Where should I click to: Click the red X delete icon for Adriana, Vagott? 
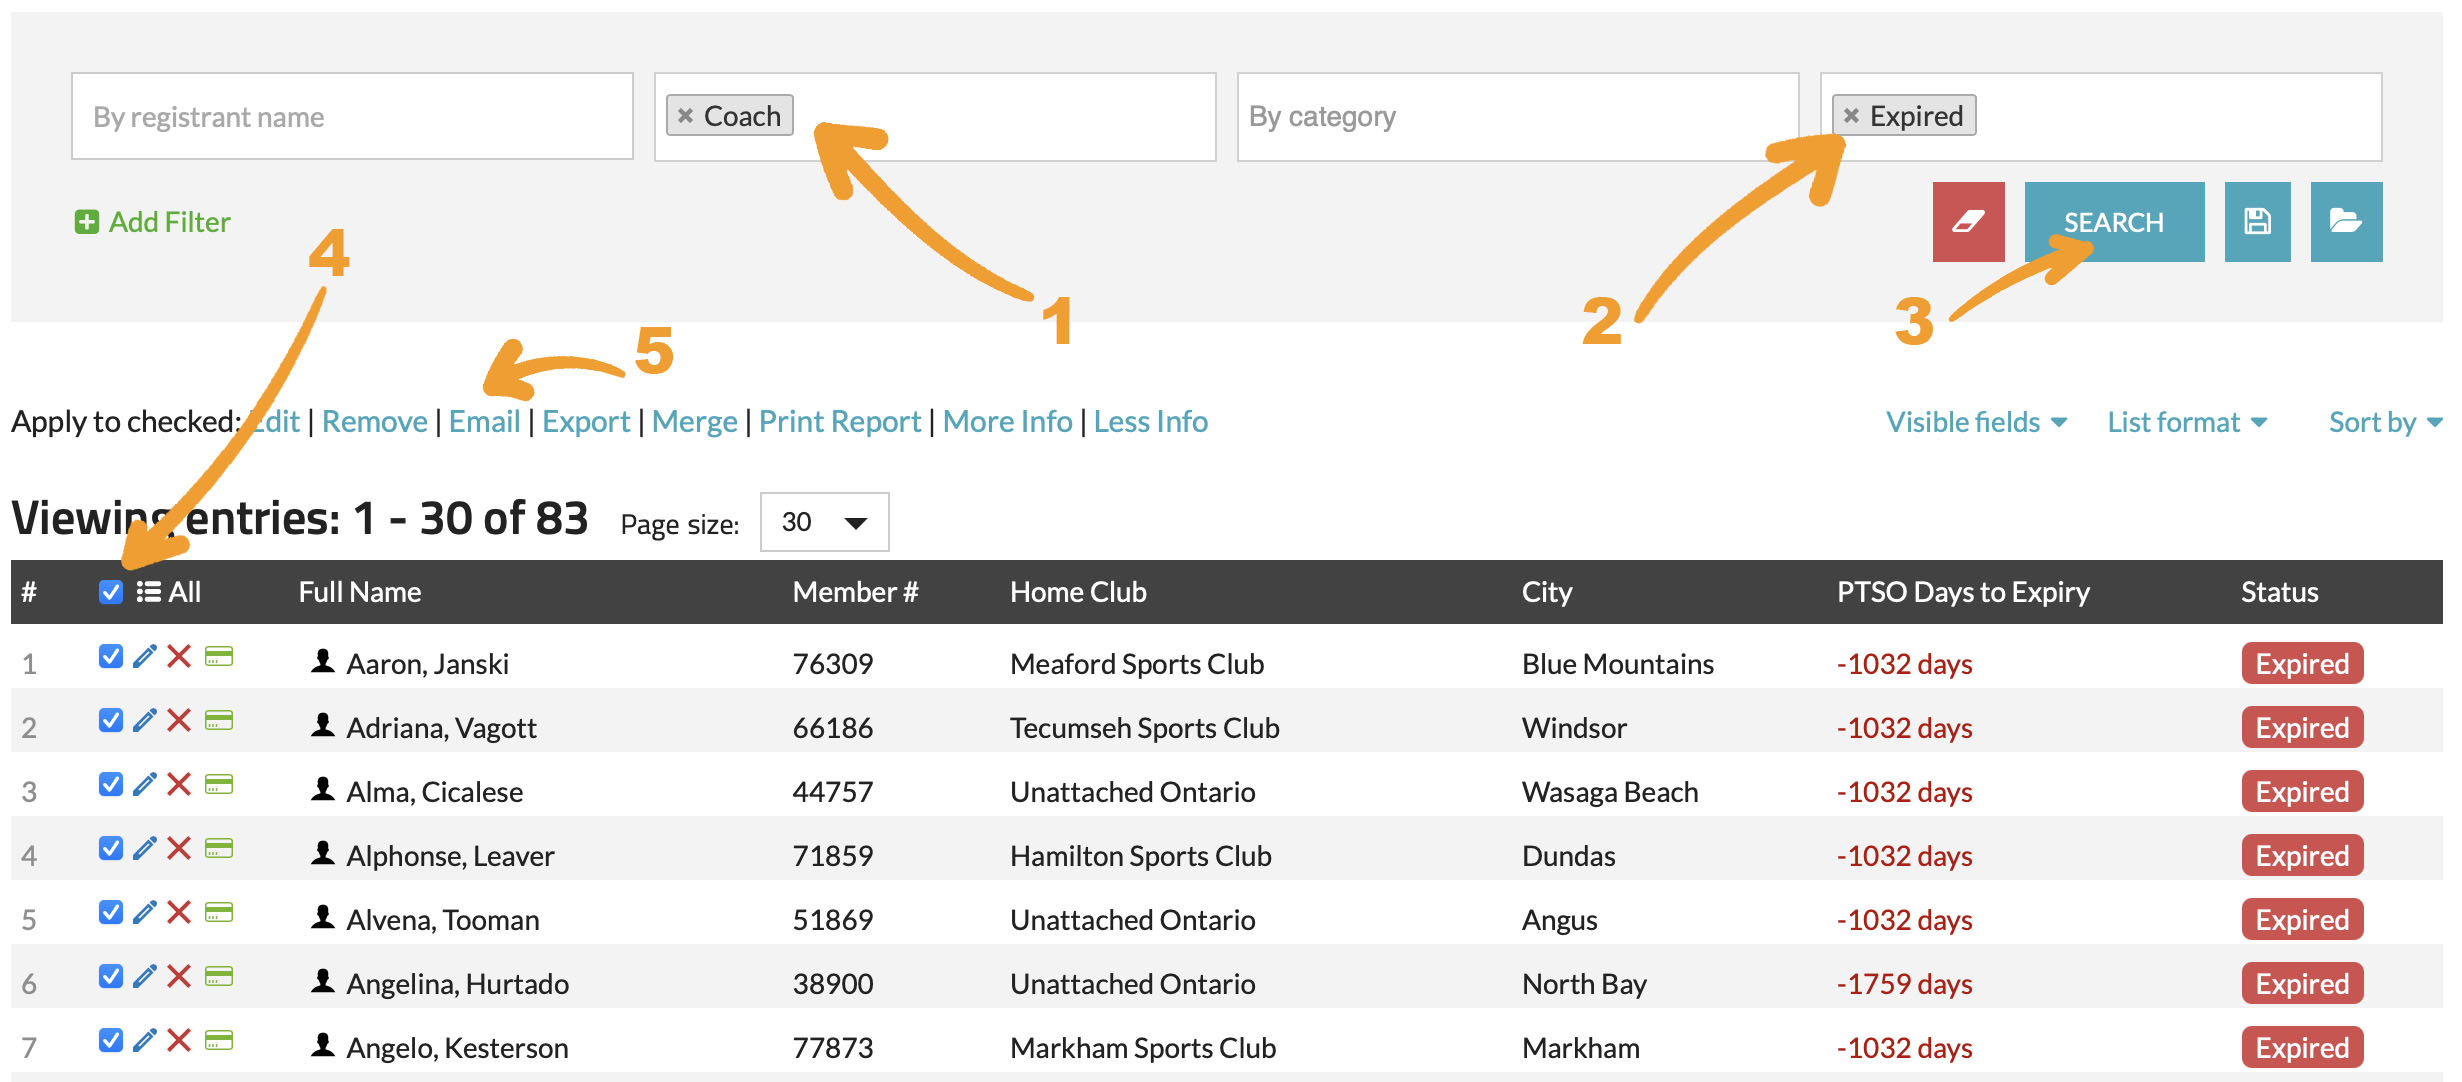pos(179,721)
